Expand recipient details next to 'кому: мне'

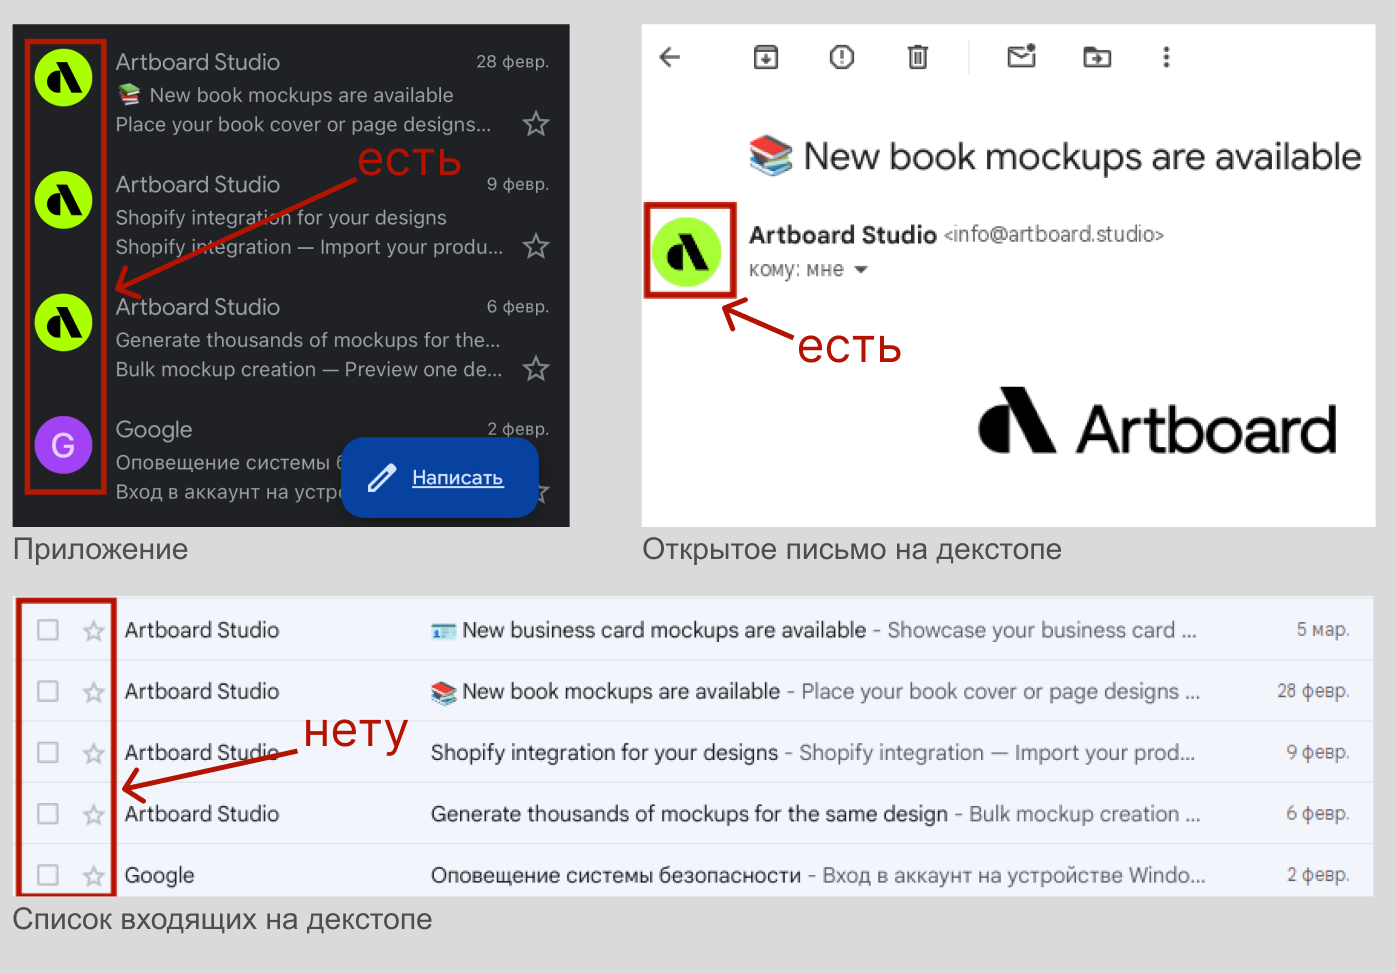(x=861, y=270)
